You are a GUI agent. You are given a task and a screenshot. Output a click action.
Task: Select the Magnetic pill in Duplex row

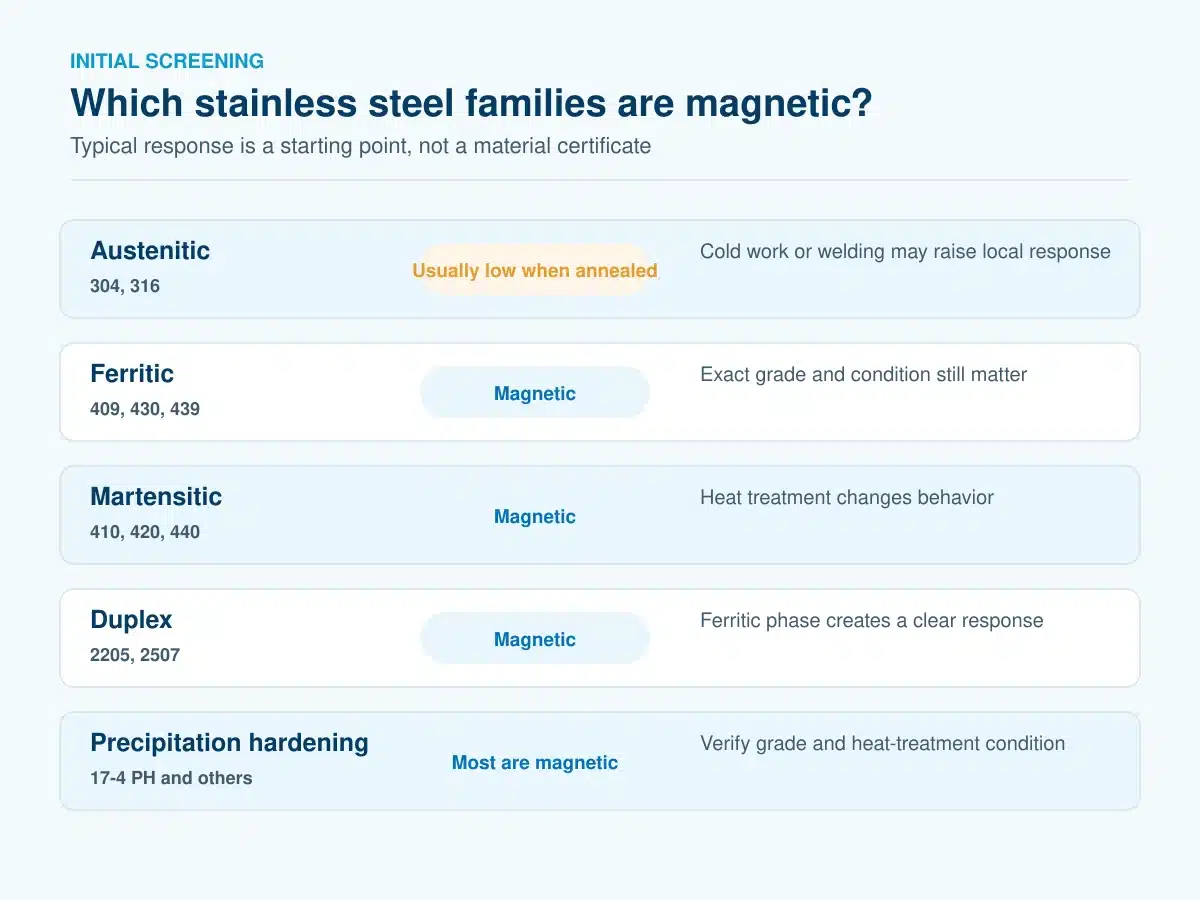tap(535, 639)
